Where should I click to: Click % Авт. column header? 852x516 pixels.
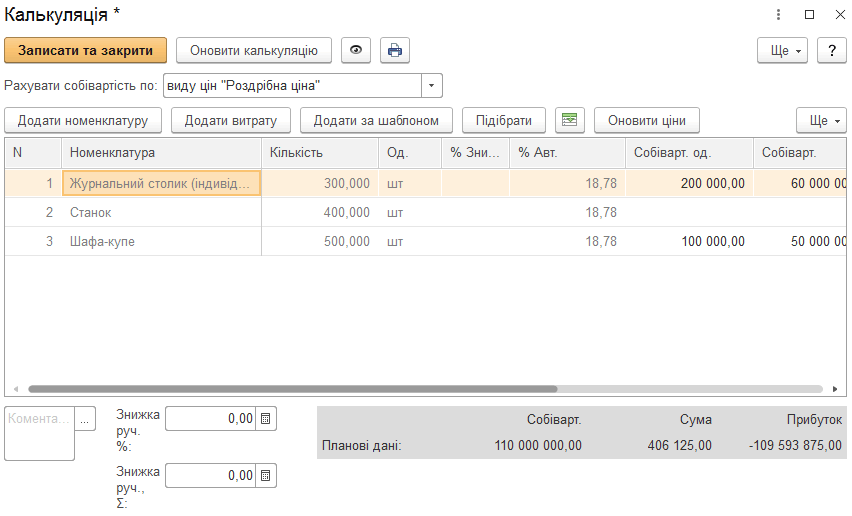coord(567,153)
